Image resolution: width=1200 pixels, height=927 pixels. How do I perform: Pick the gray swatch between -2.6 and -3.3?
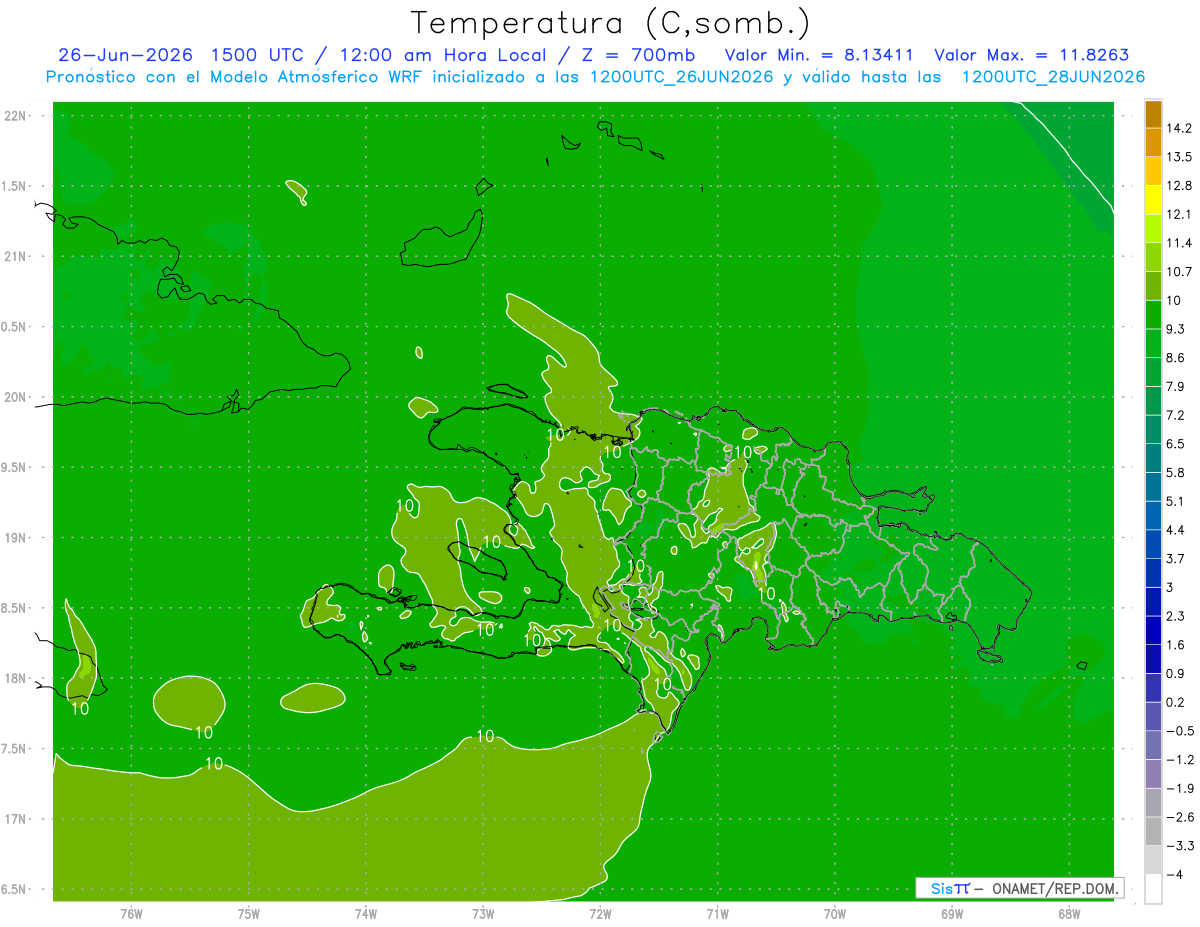click(1154, 831)
